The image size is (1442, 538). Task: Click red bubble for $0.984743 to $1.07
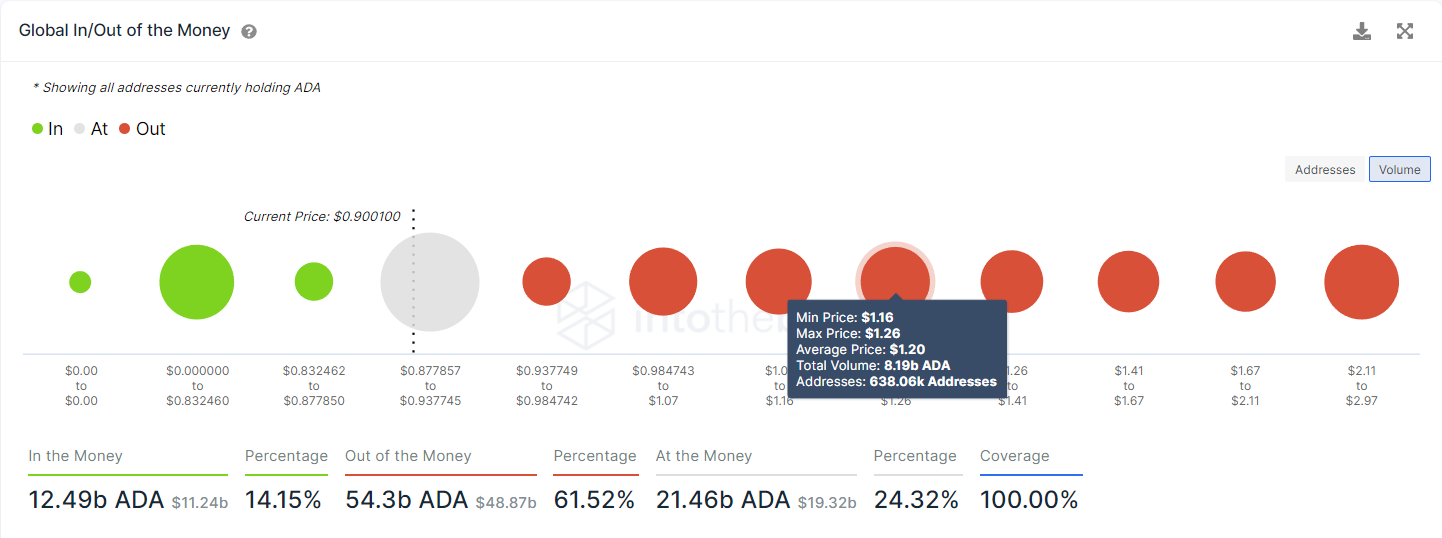pos(663,282)
